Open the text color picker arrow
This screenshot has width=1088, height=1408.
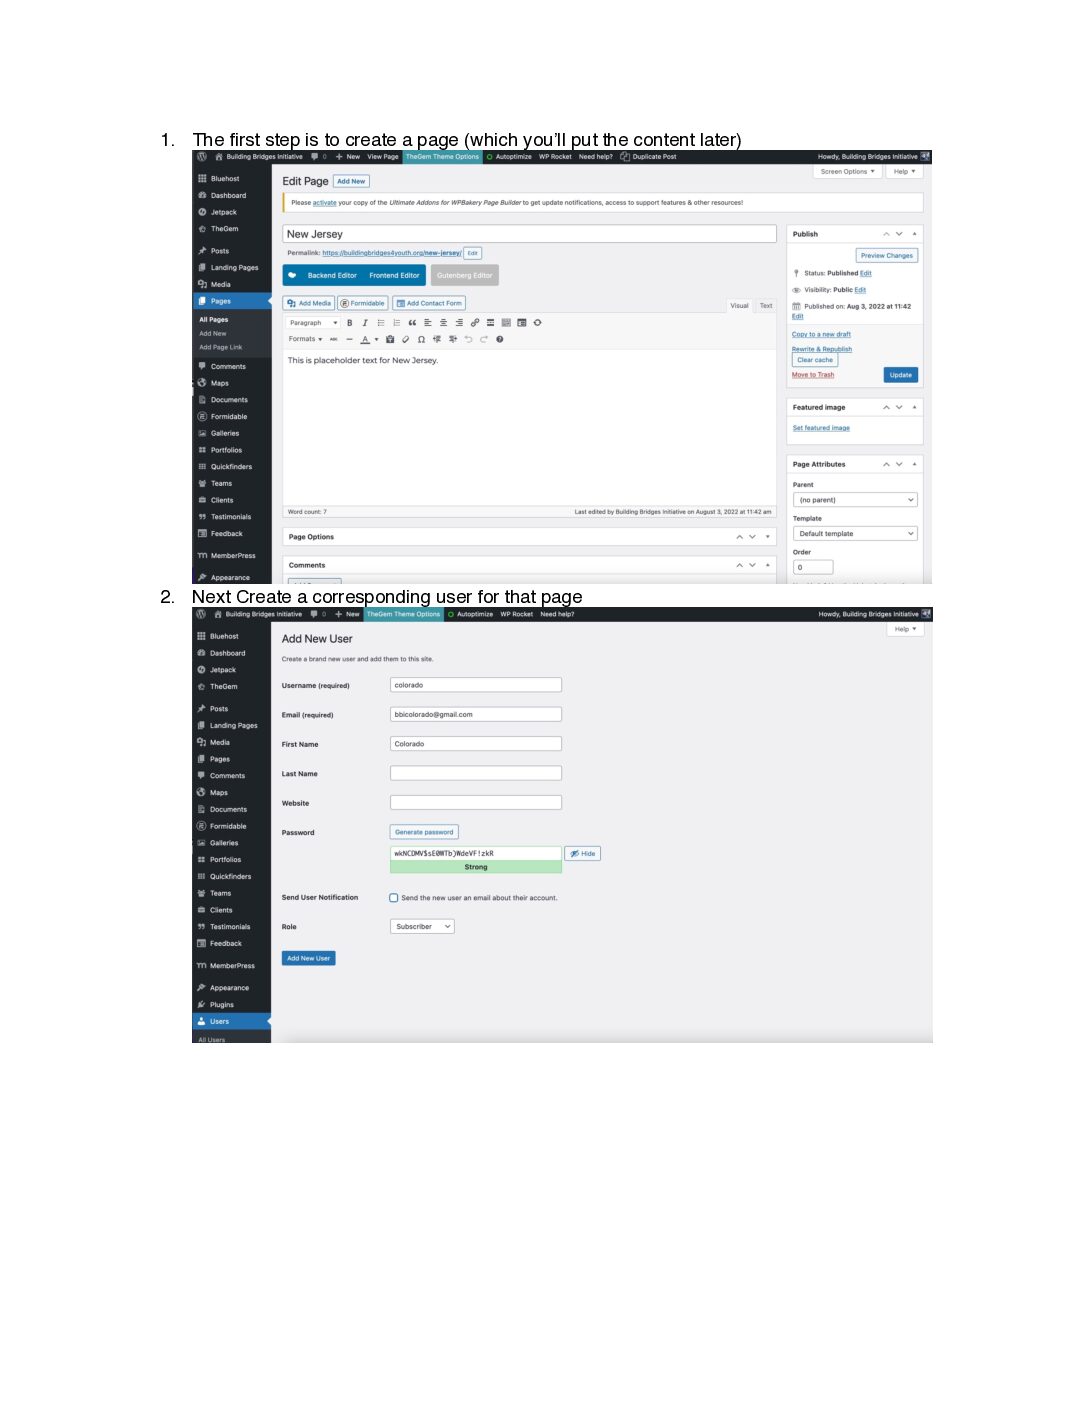click(x=377, y=340)
